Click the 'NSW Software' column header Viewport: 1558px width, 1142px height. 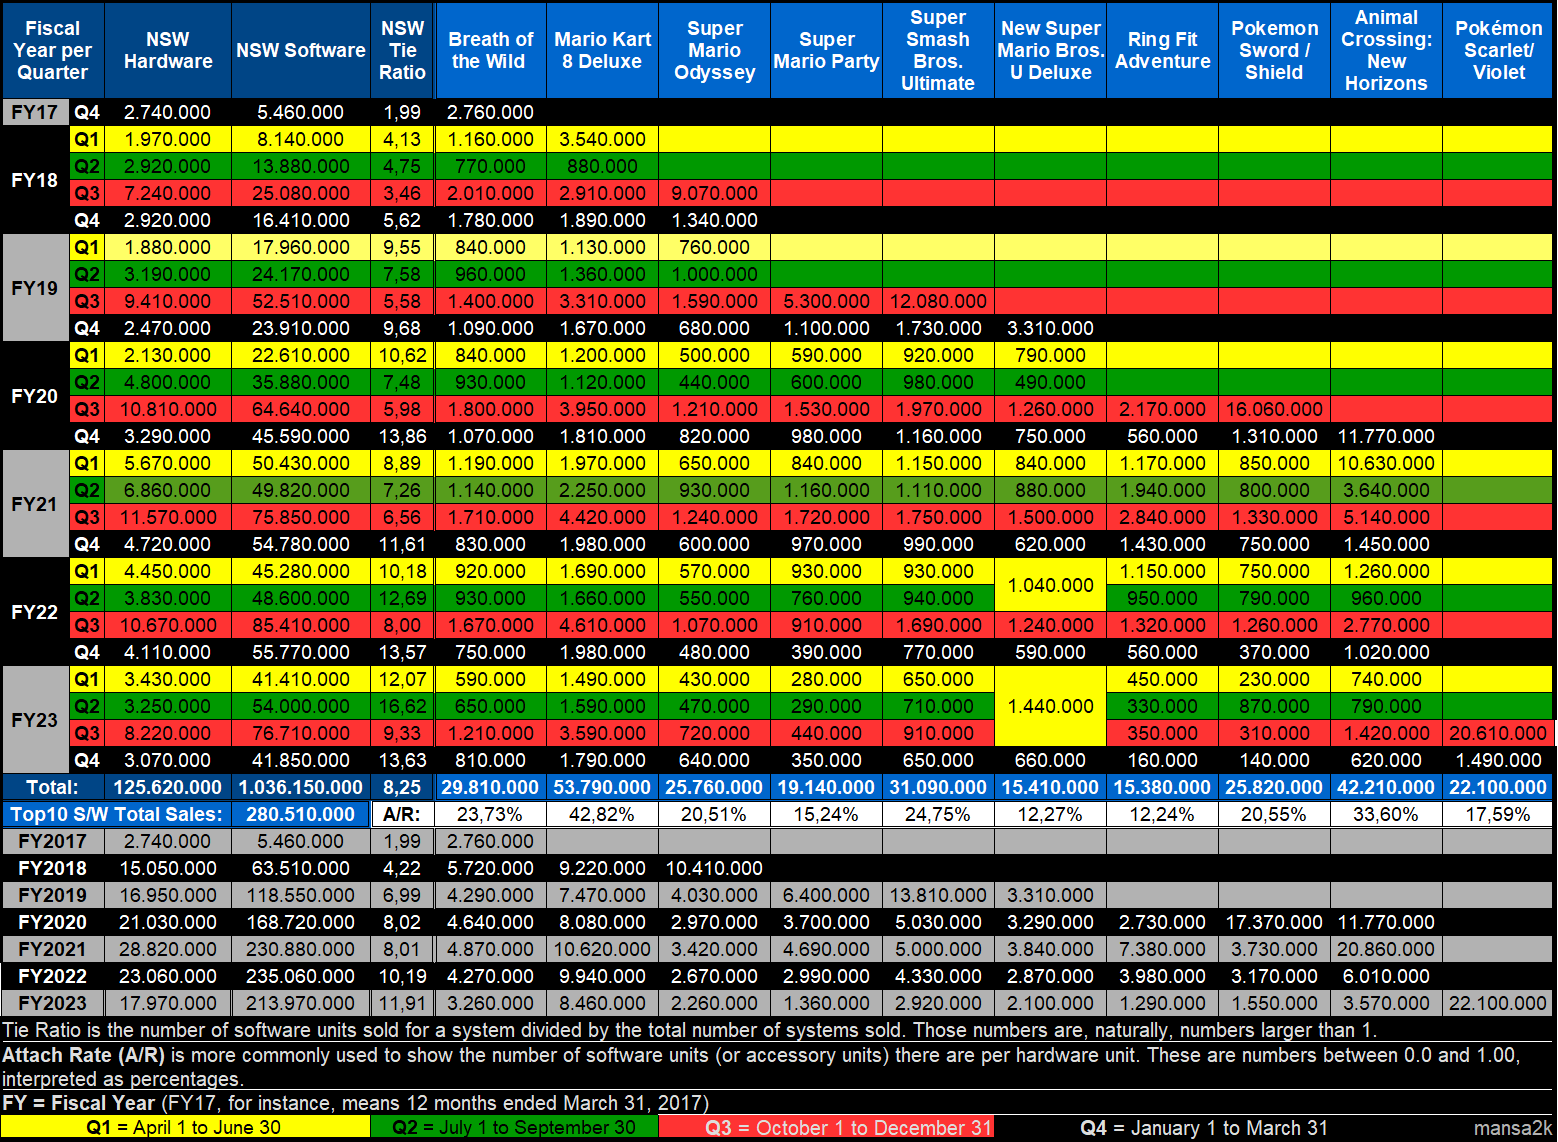301,50
